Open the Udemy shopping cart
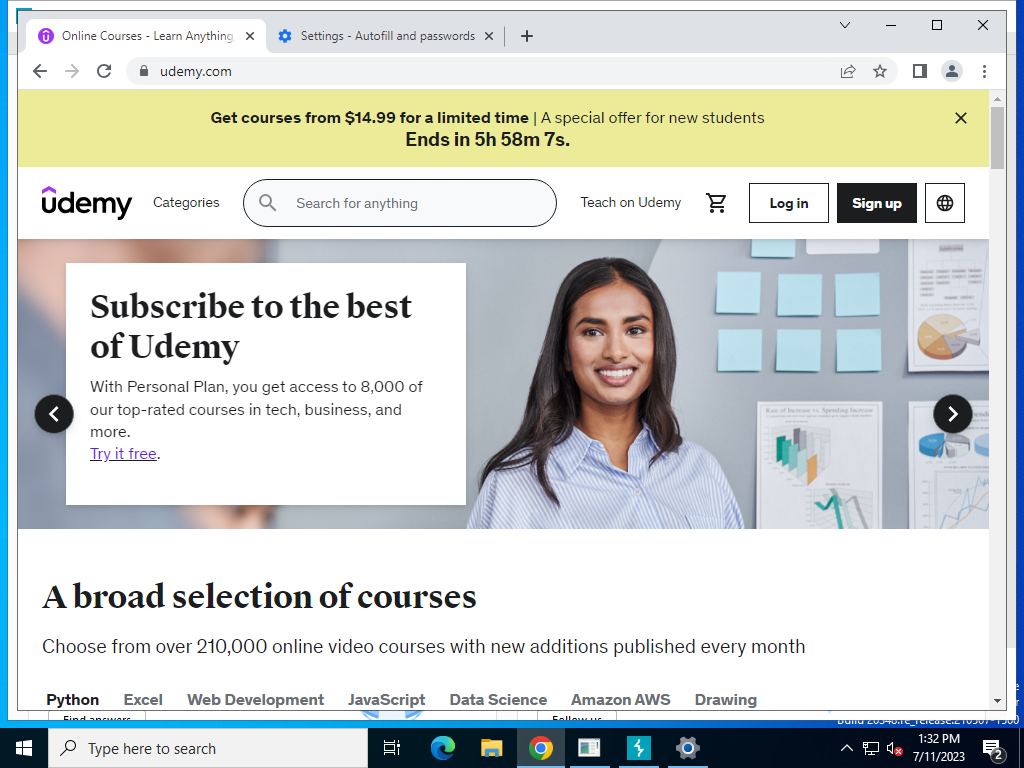This screenshot has width=1024, height=768. click(x=716, y=203)
